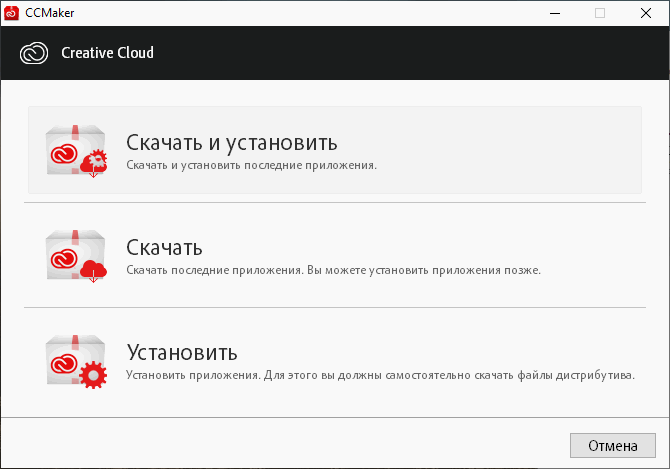Viewport: 670px width, 469px height.
Task: Click the "Creative Cloud" header title text
Action: click(x=107, y=53)
